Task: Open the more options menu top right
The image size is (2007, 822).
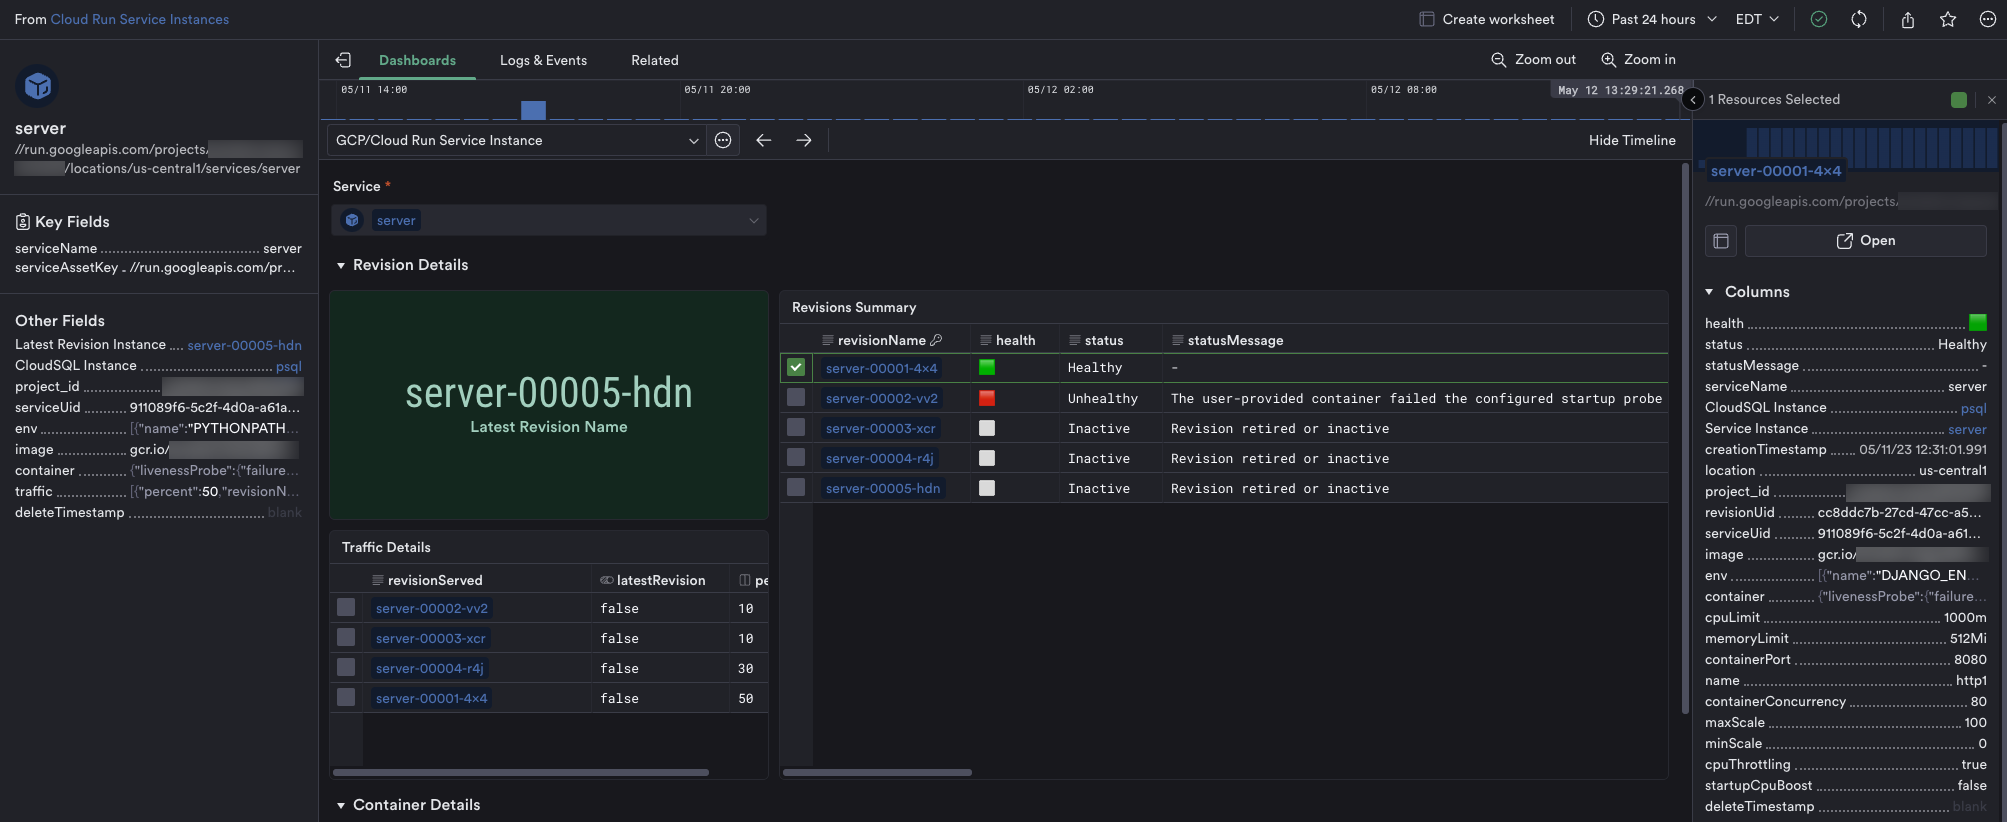Action: 1988,19
